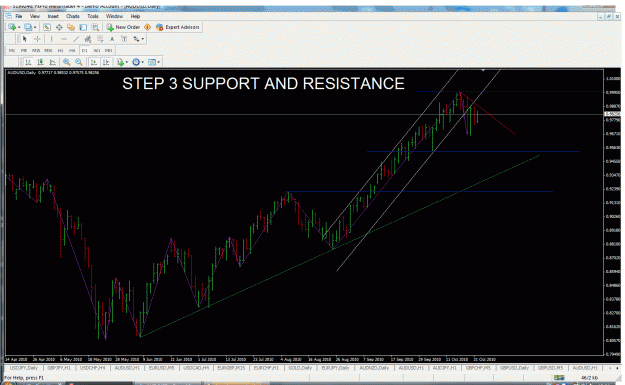Open the Strategy Tester
The height and width of the screenshot is (385, 625).
click(x=95, y=27)
